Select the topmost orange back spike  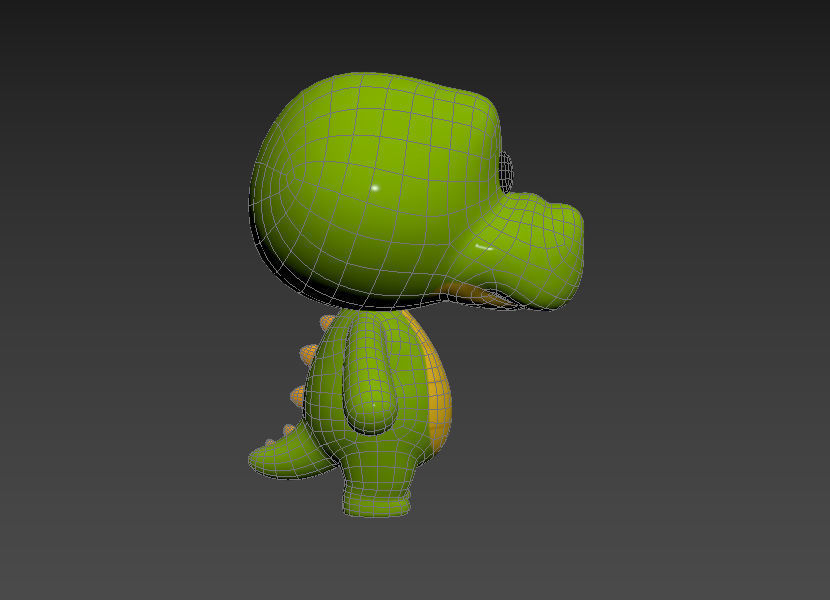tap(328, 321)
